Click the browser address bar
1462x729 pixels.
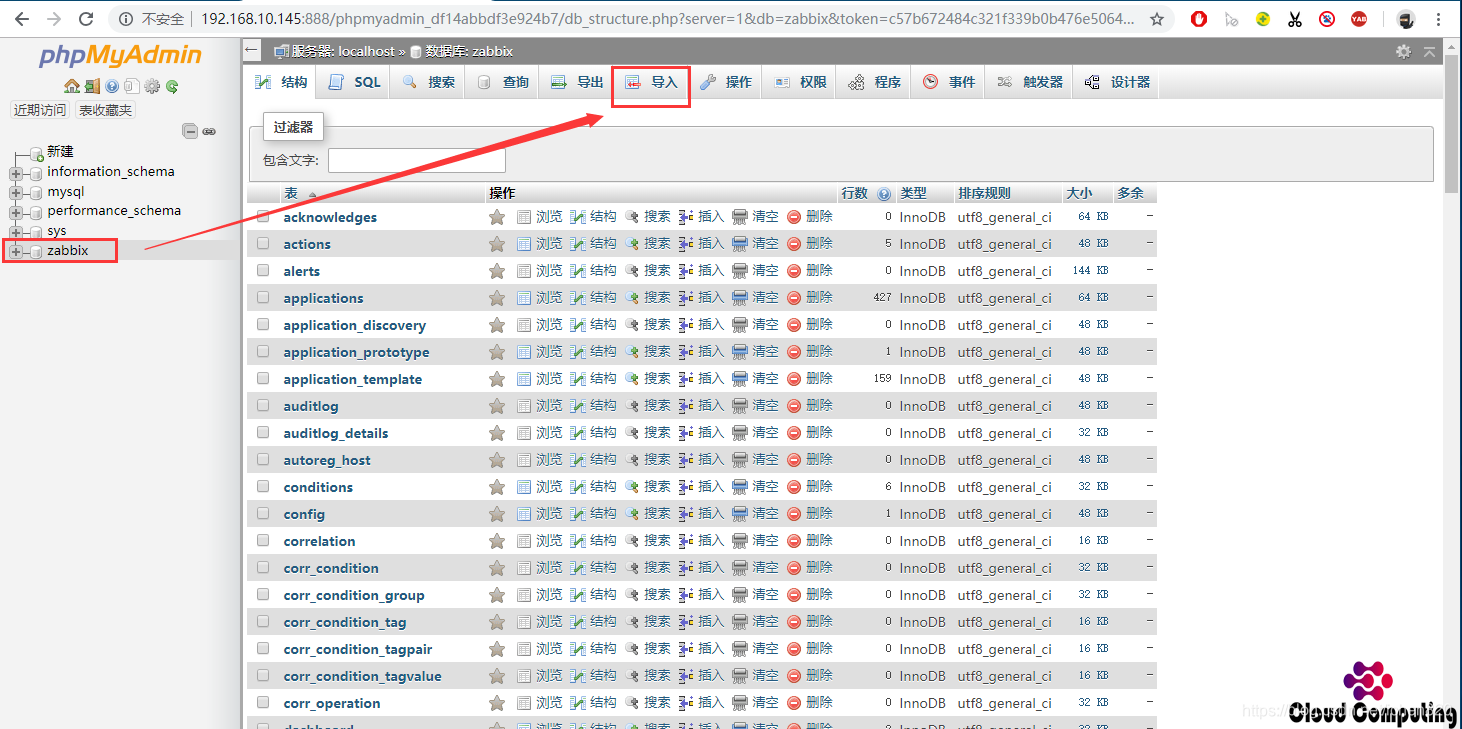pos(640,19)
